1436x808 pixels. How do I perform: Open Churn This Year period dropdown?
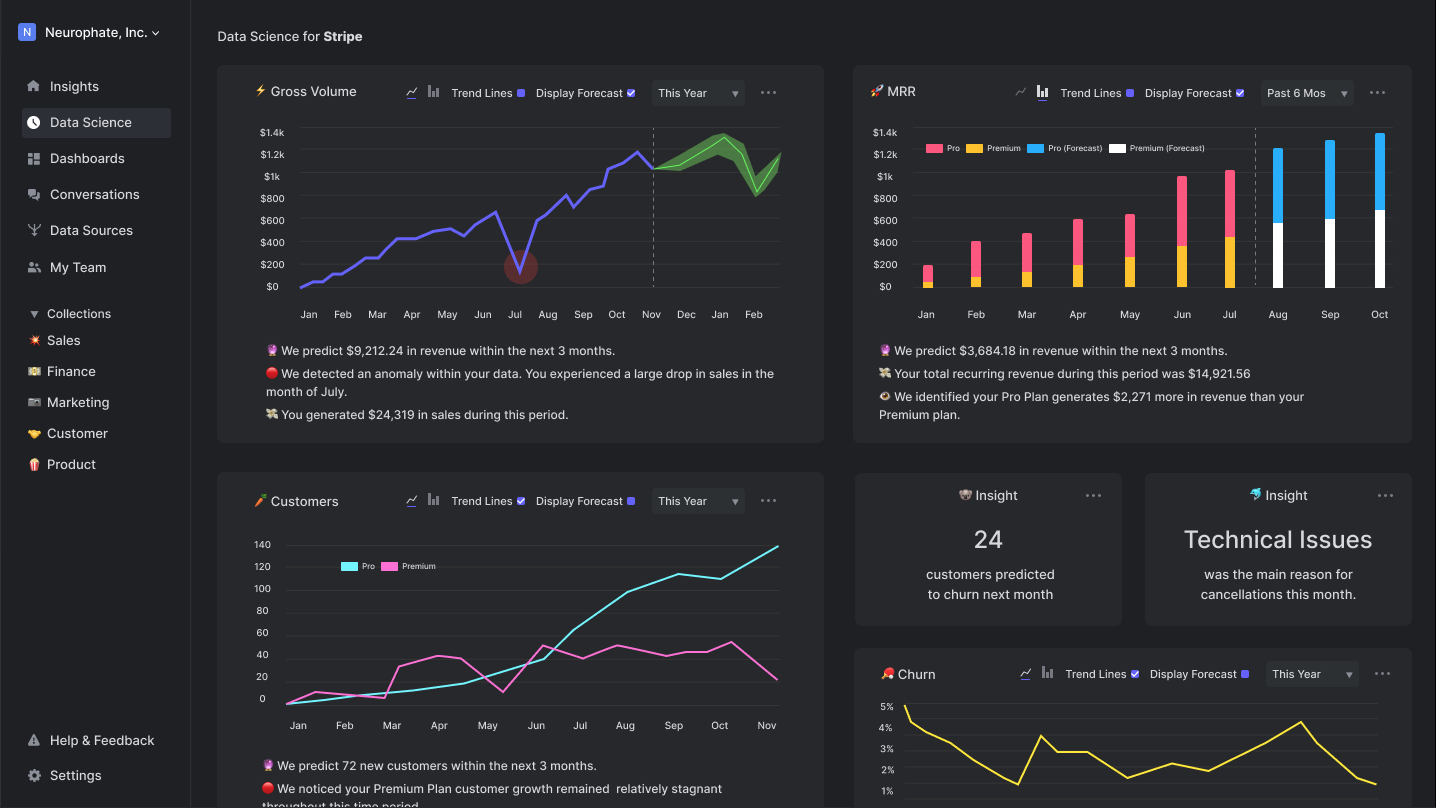(x=1312, y=674)
